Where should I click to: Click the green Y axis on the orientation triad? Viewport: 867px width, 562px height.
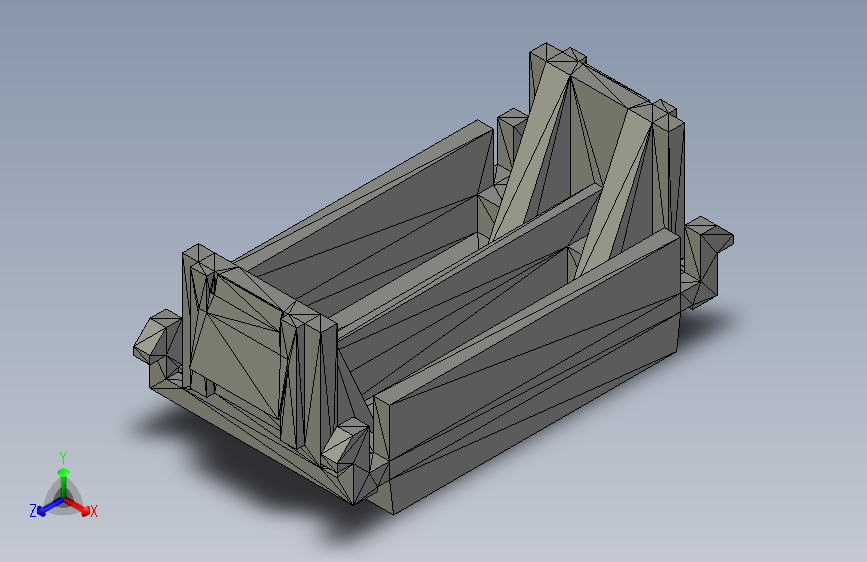(64, 482)
